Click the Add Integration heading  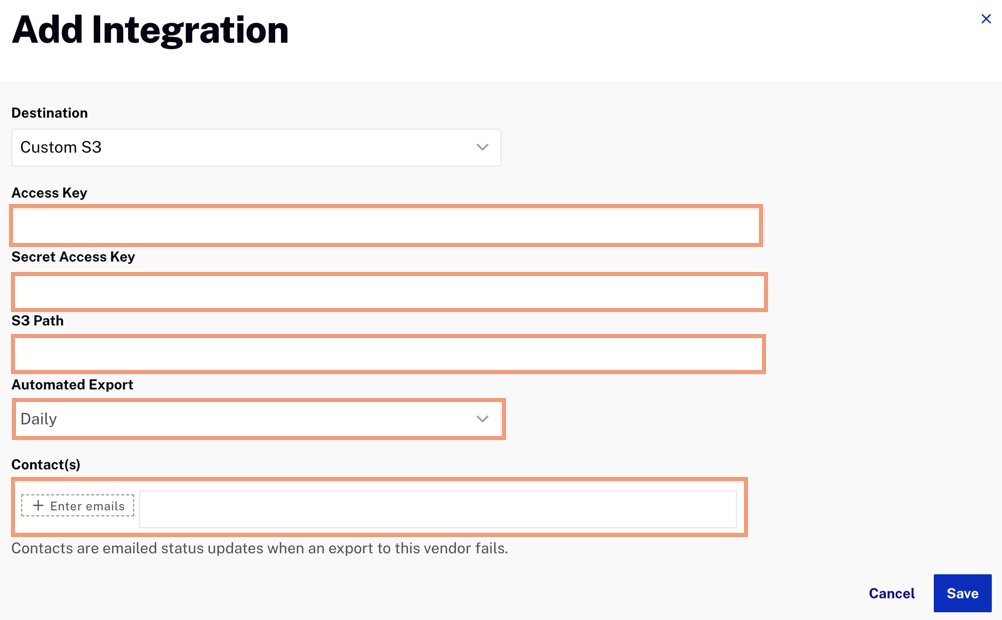click(x=150, y=30)
